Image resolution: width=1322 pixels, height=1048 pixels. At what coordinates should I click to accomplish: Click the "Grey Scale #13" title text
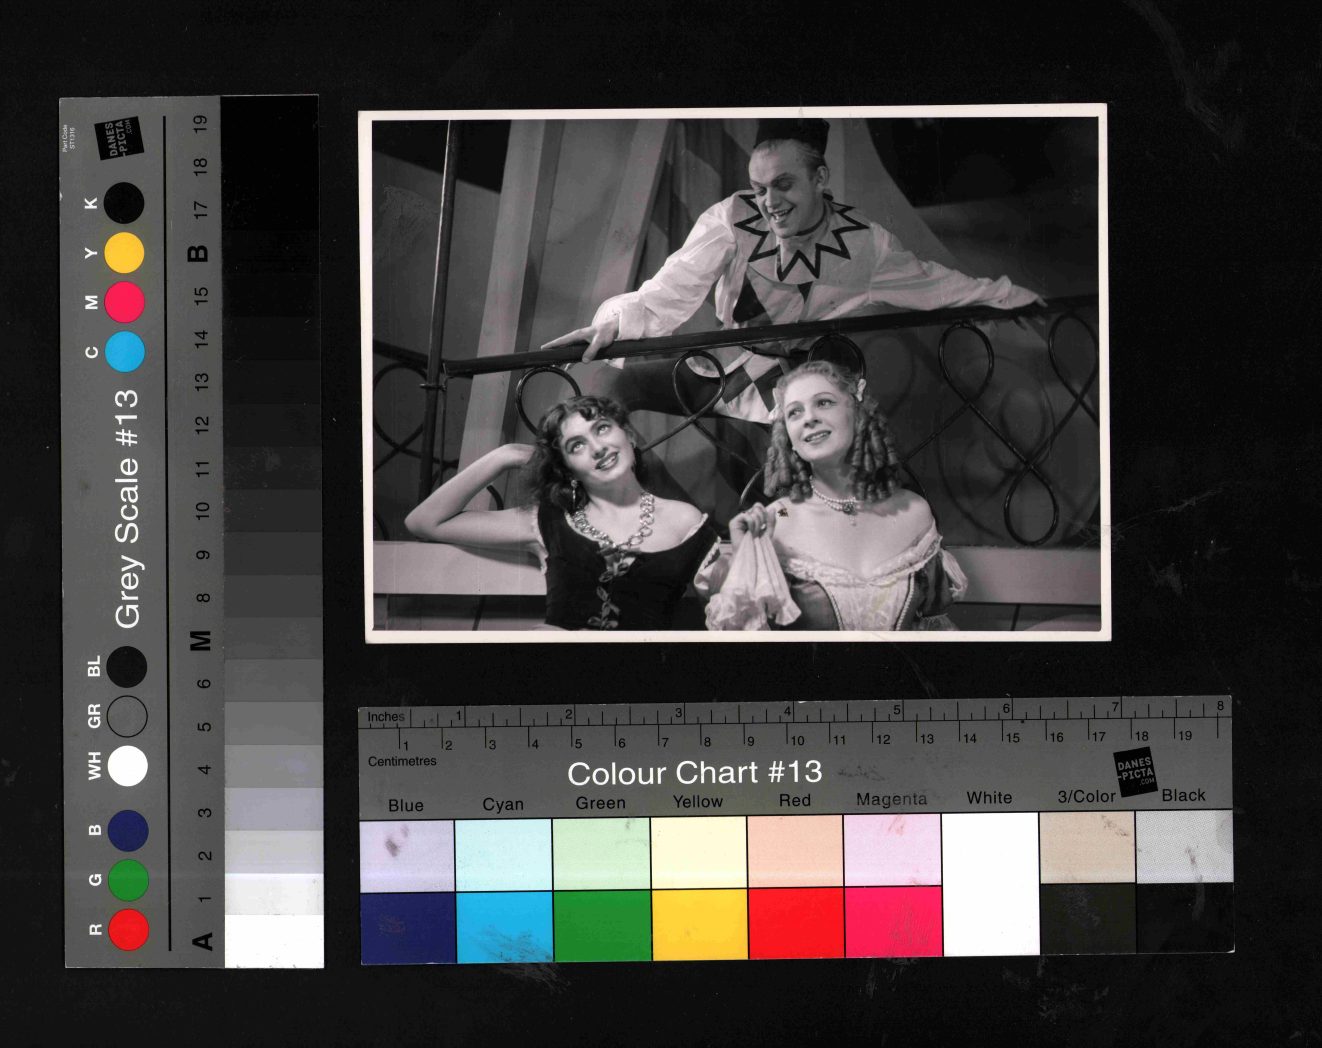coord(127,509)
